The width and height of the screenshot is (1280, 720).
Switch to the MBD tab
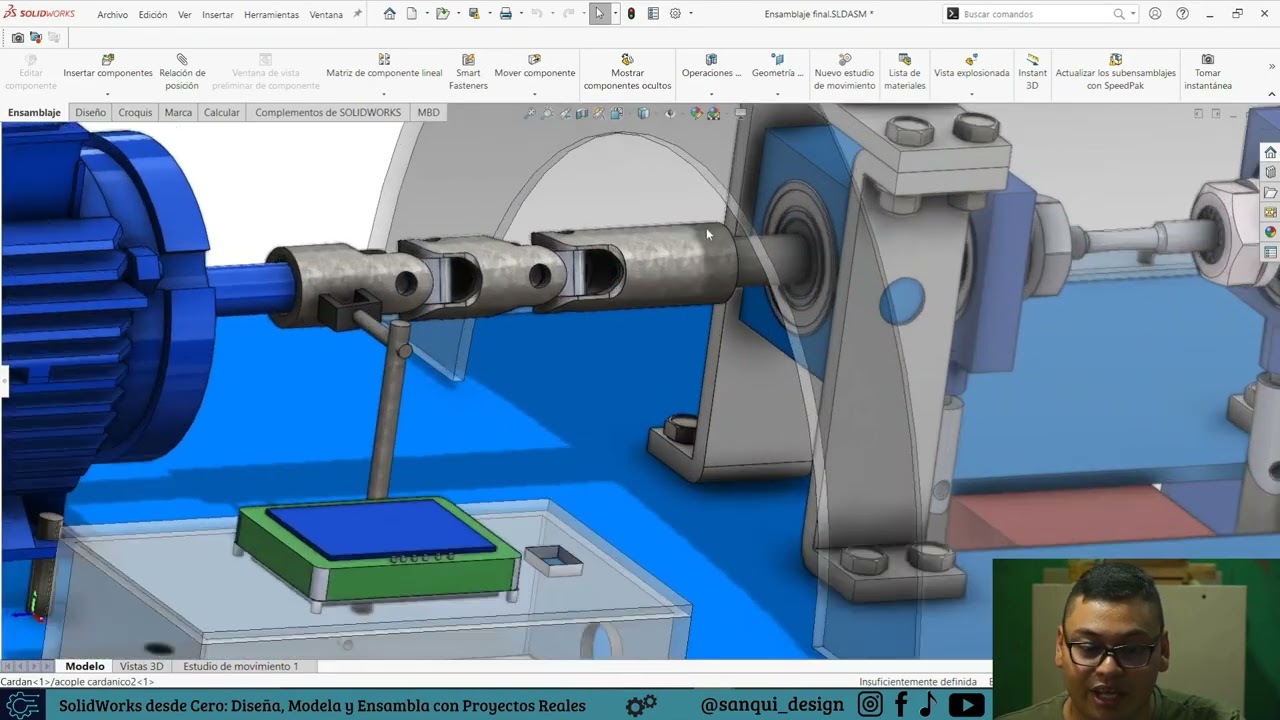tap(428, 112)
